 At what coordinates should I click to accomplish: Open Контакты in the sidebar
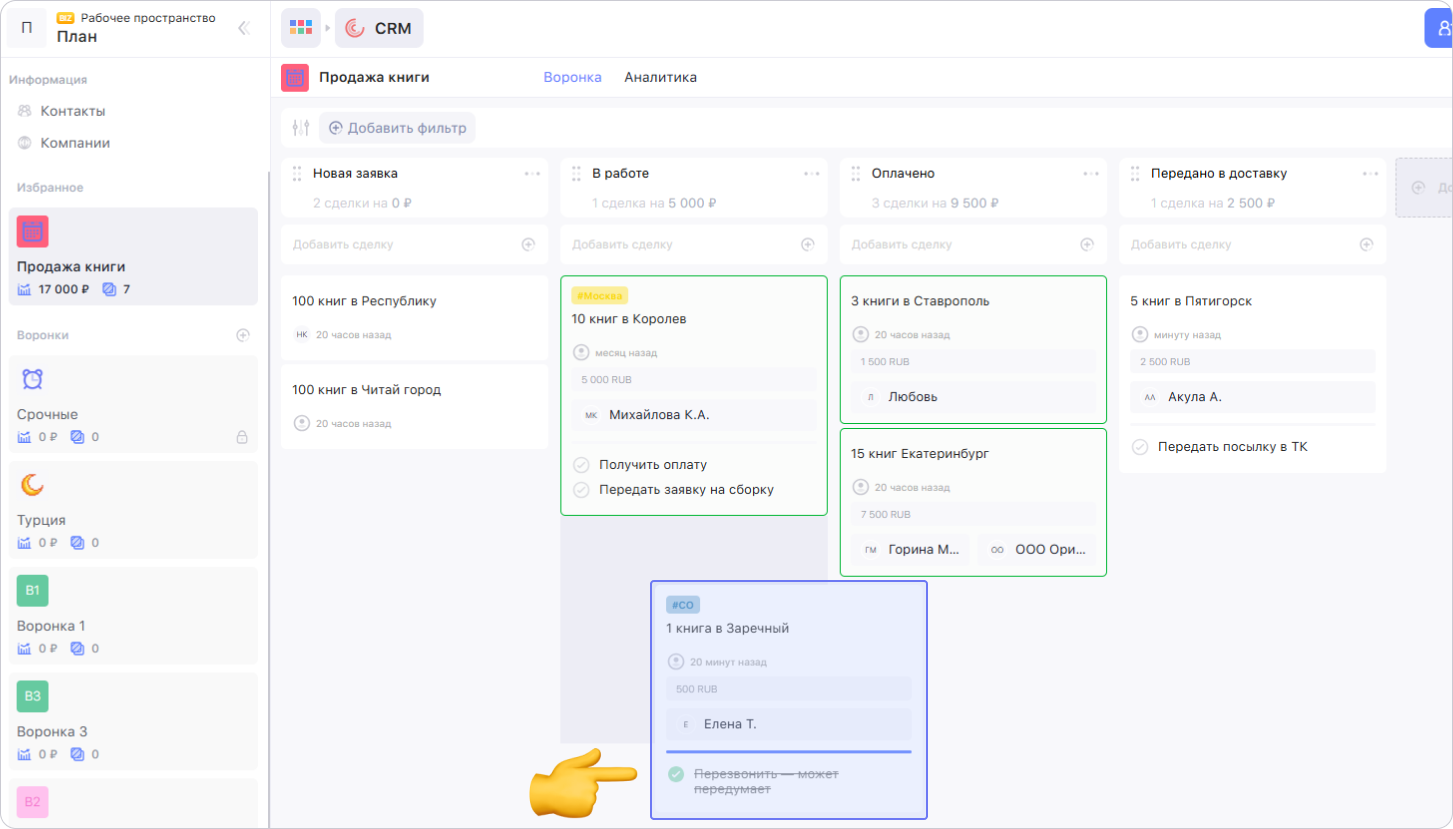click(72, 111)
